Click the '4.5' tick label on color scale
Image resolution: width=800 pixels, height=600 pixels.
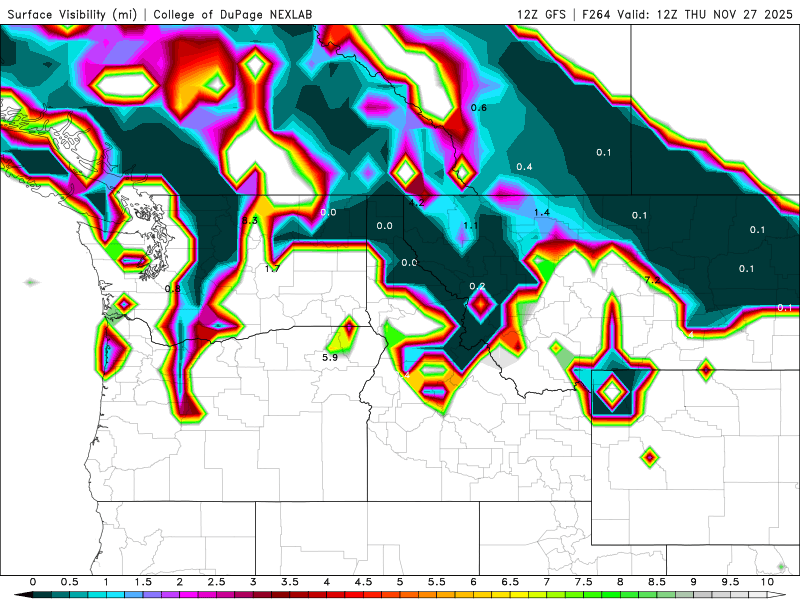363,582
